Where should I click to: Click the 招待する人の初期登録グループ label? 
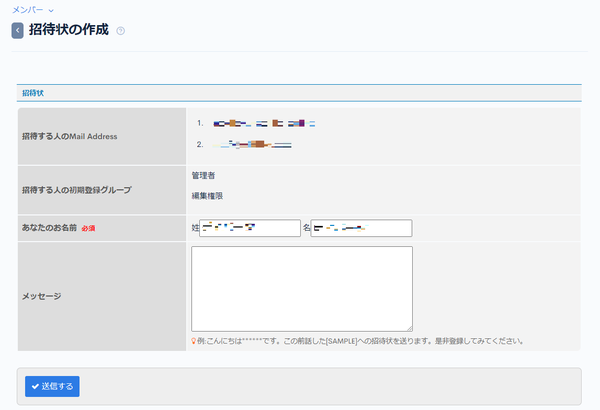click(x=77, y=190)
